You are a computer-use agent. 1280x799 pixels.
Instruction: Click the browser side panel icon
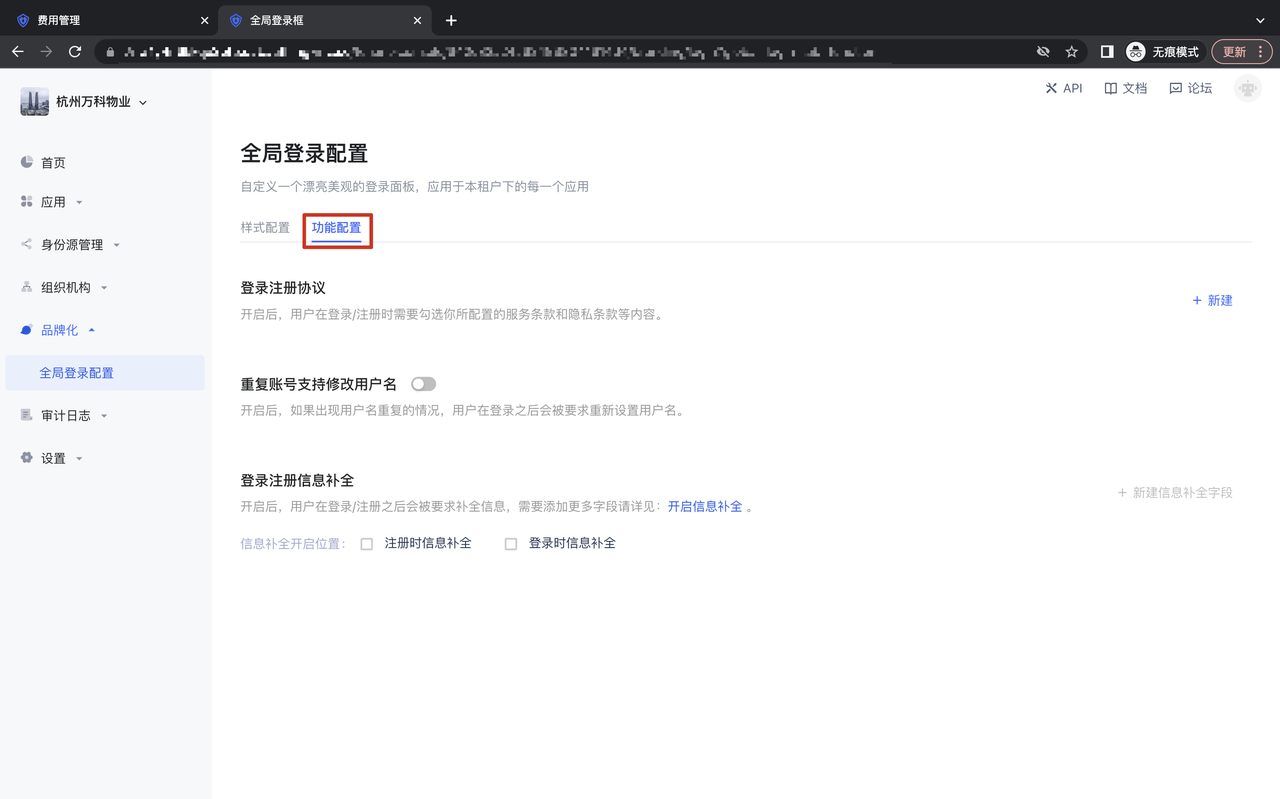[x=1107, y=52]
